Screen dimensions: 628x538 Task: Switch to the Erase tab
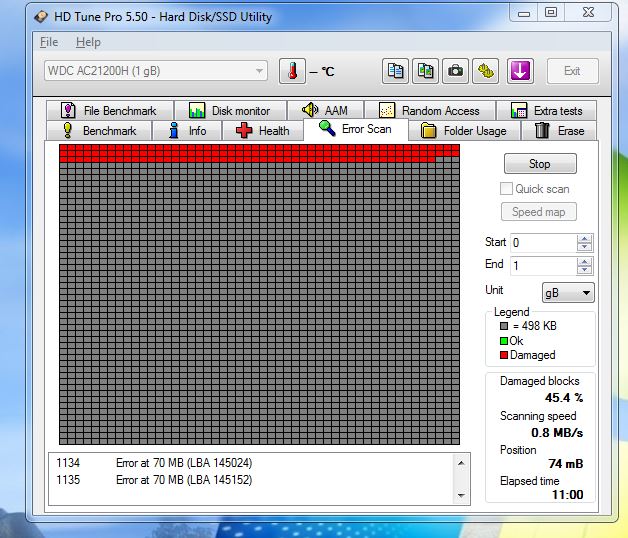559,131
